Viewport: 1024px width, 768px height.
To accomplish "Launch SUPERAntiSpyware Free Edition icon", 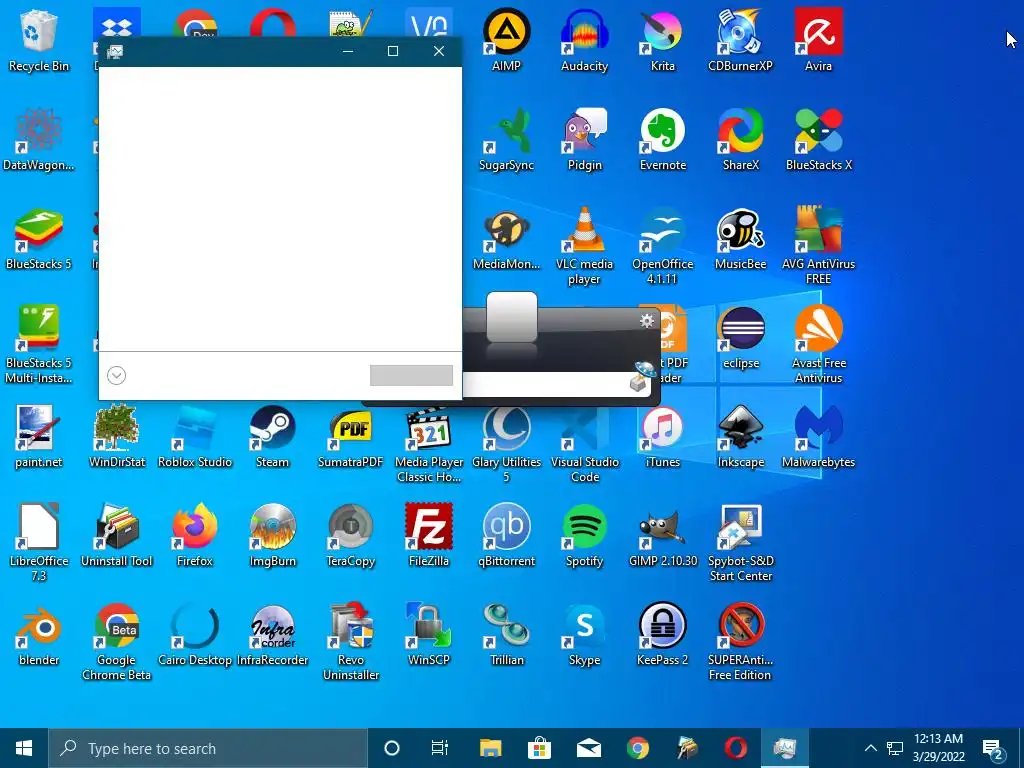I will pyautogui.click(x=741, y=642).
